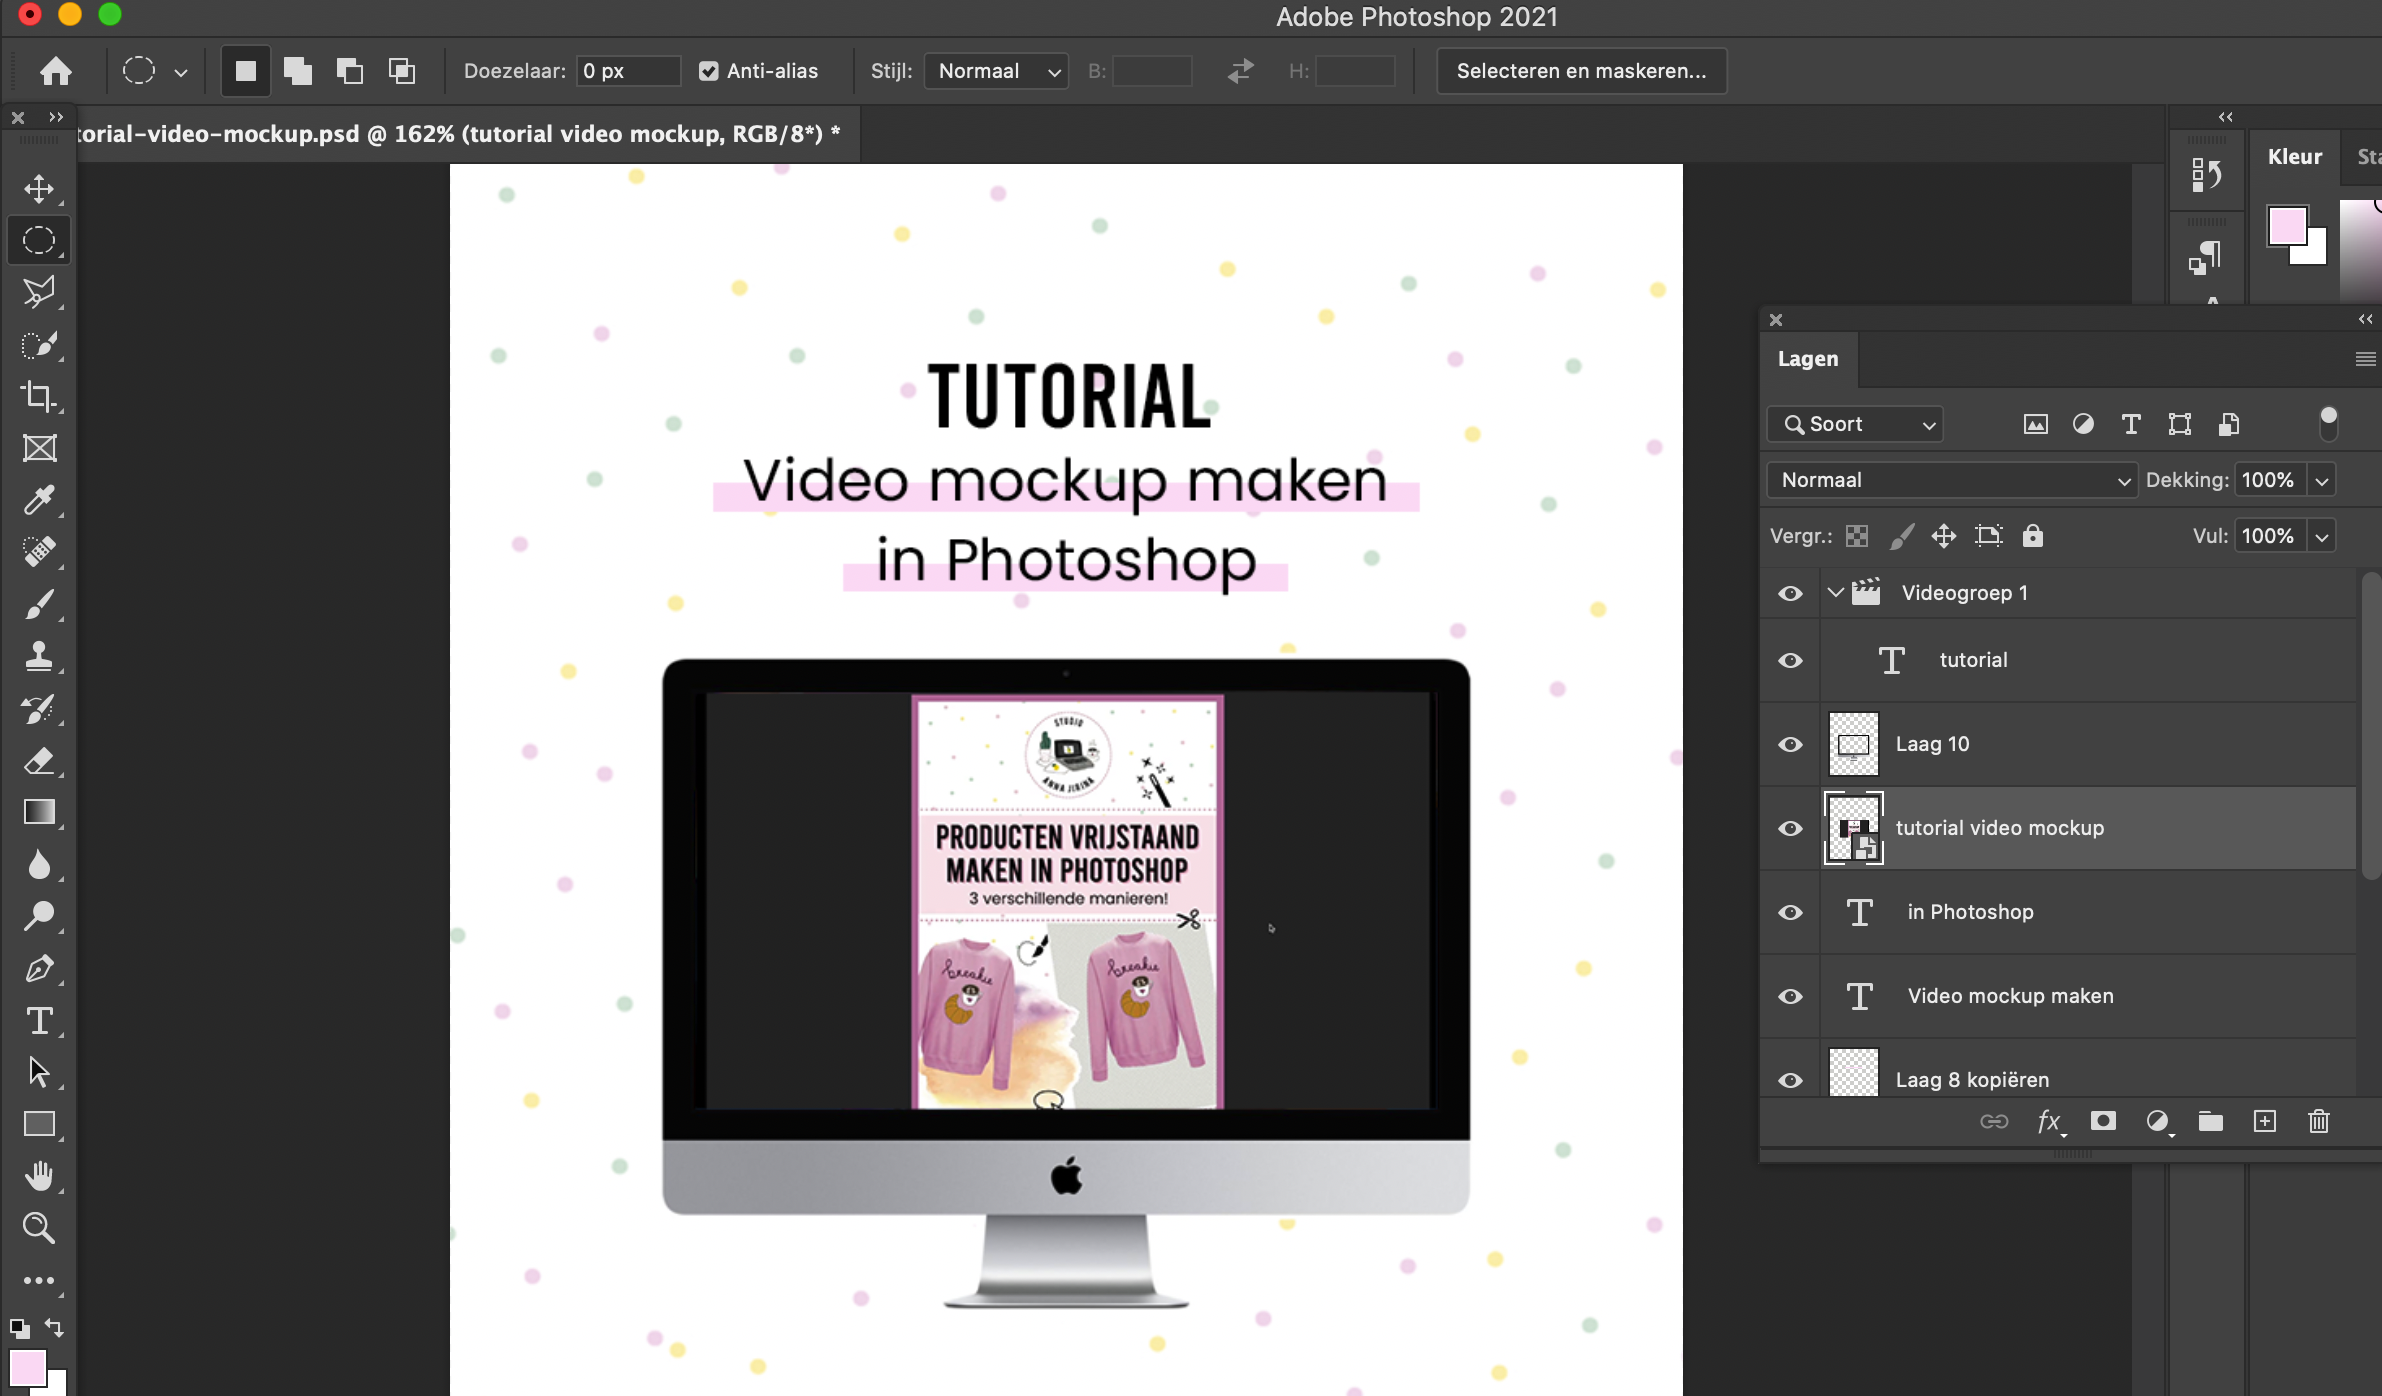Activate the Crop tool
Image resolution: width=2382 pixels, height=1396 pixels.
tap(39, 396)
